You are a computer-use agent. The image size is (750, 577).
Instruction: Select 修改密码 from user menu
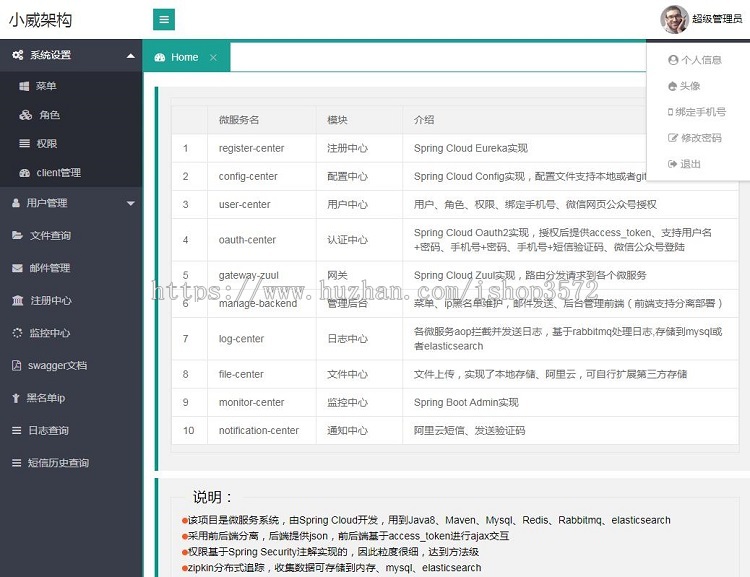pos(698,138)
